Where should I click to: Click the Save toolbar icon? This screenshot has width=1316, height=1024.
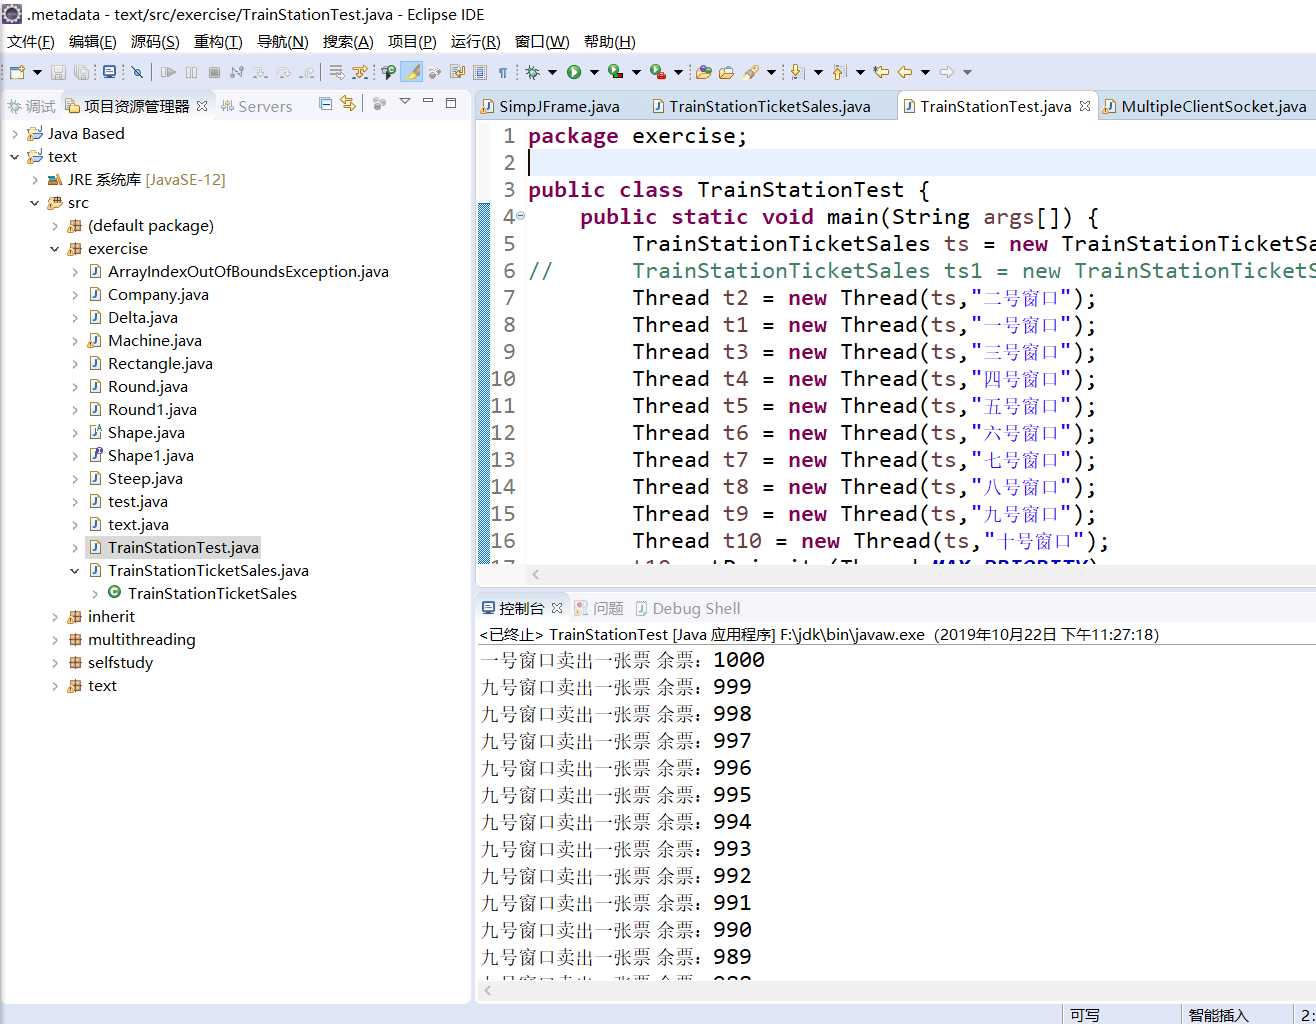click(58, 72)
